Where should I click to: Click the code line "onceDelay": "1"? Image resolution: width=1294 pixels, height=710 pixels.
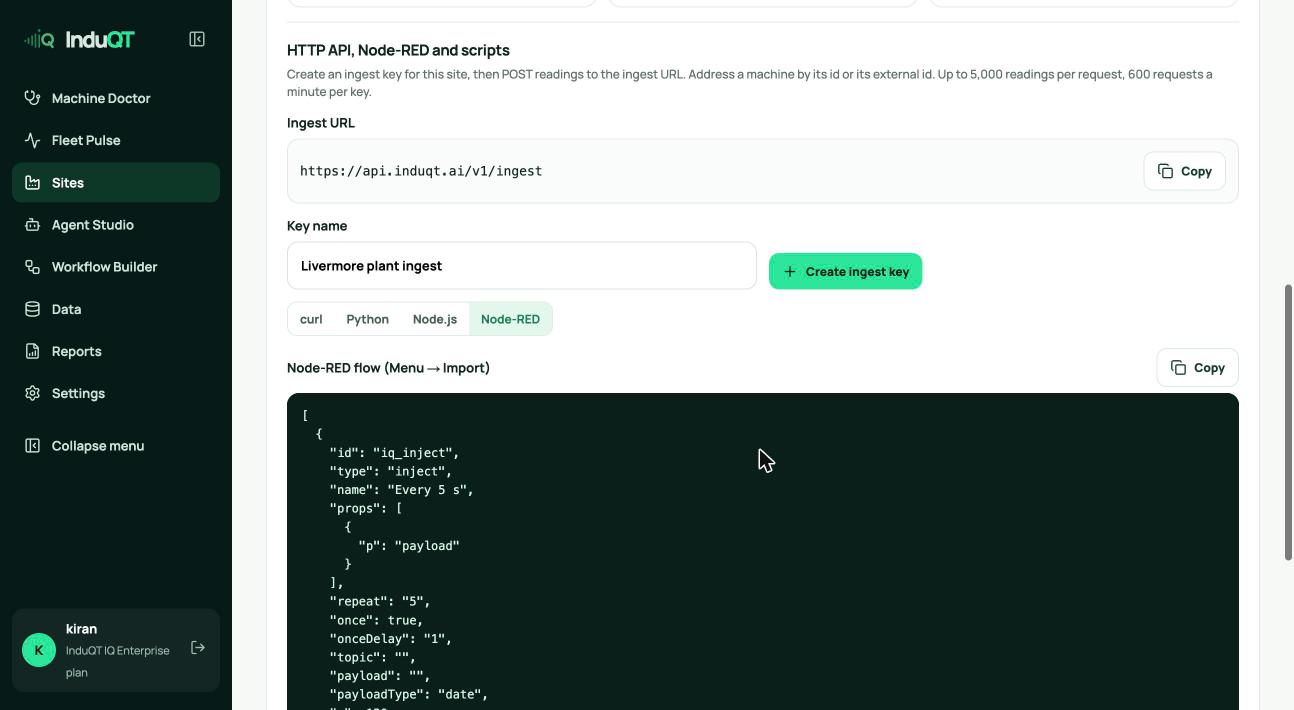click(x=390, y=639)
